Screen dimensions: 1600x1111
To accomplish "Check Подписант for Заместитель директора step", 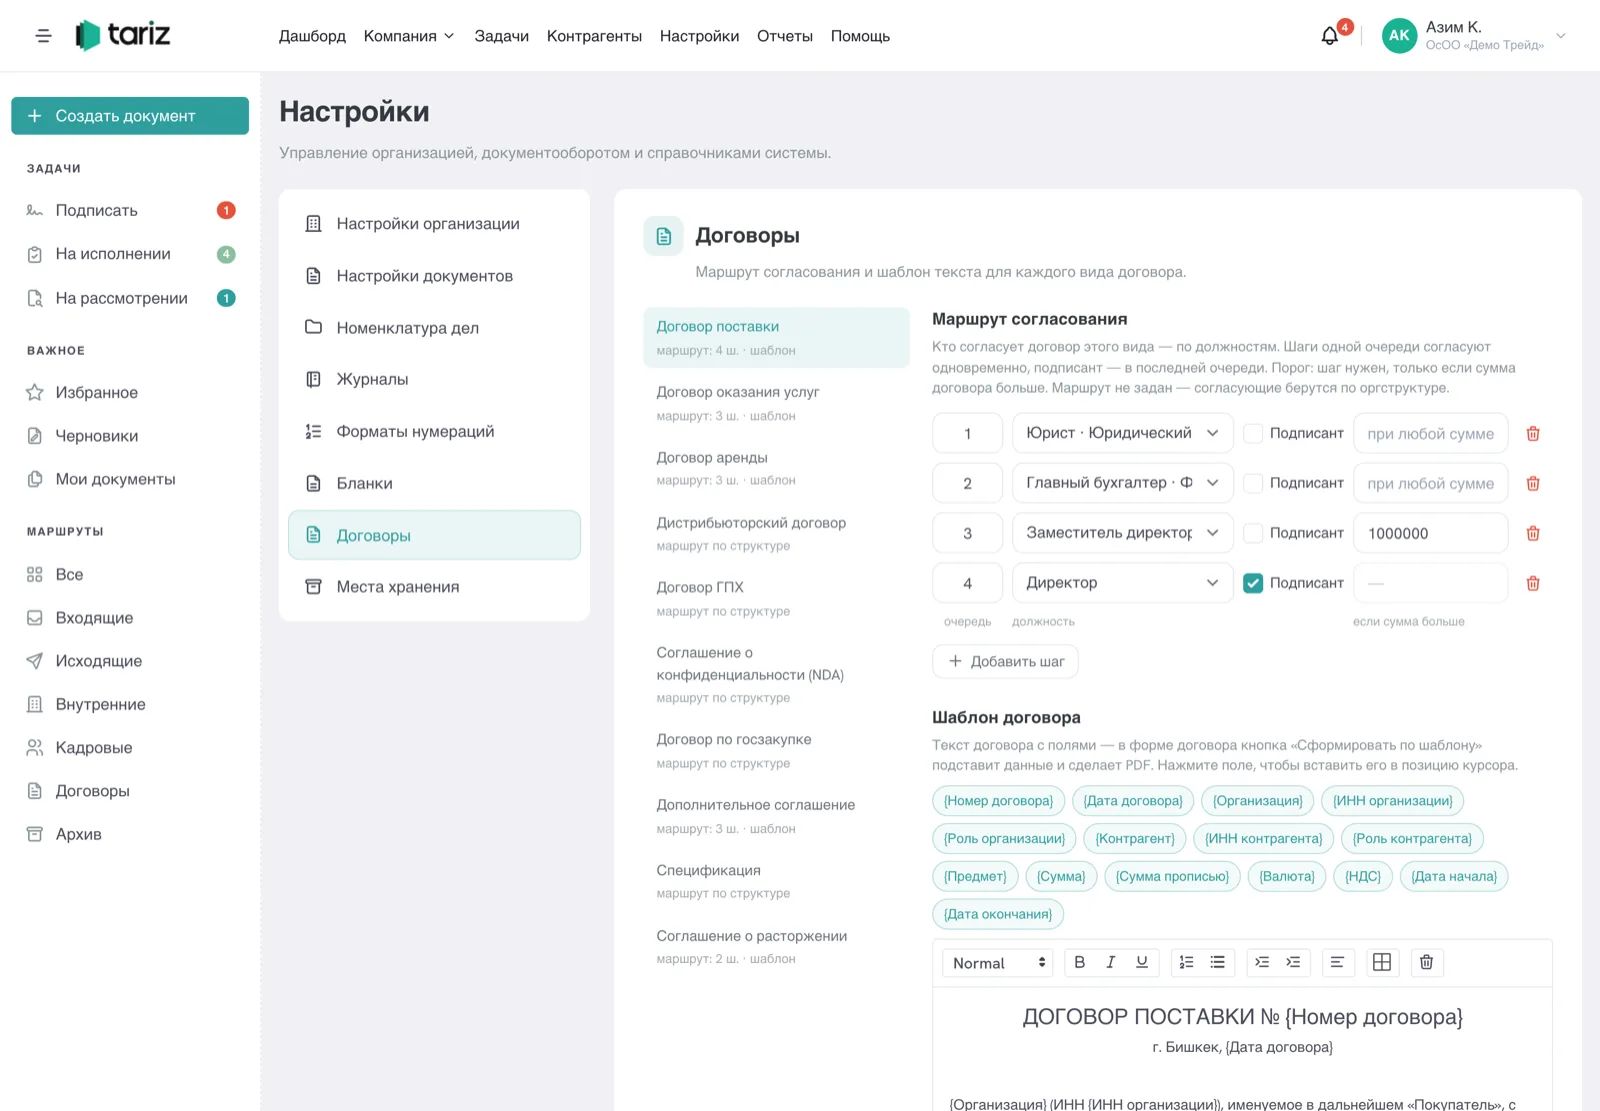I will pos(1252,533).
